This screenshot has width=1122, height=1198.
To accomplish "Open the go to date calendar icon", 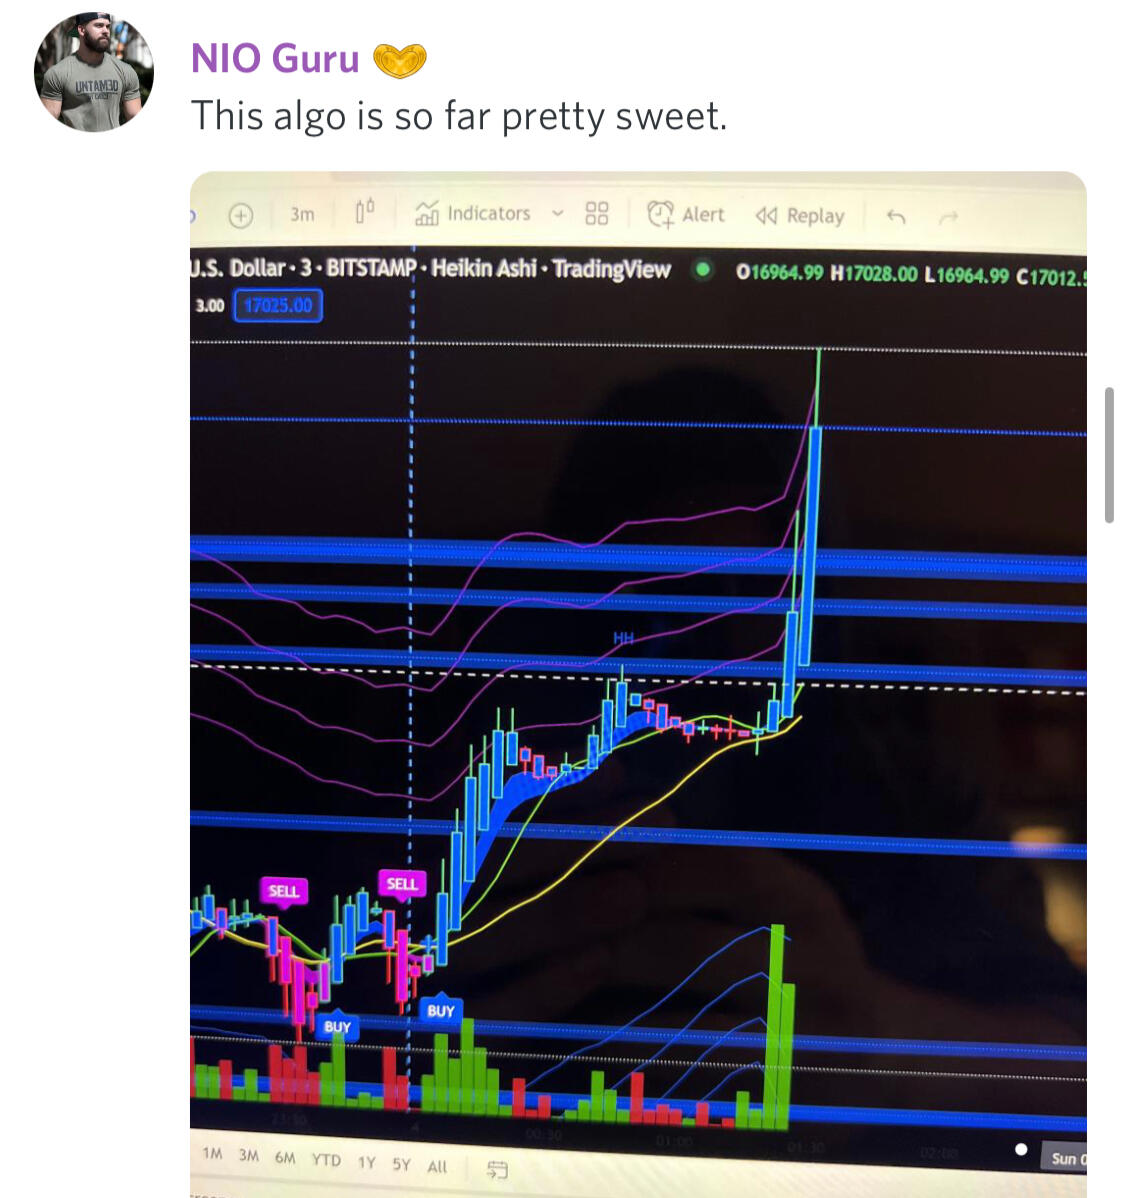I will click(x=496, y=1169).
